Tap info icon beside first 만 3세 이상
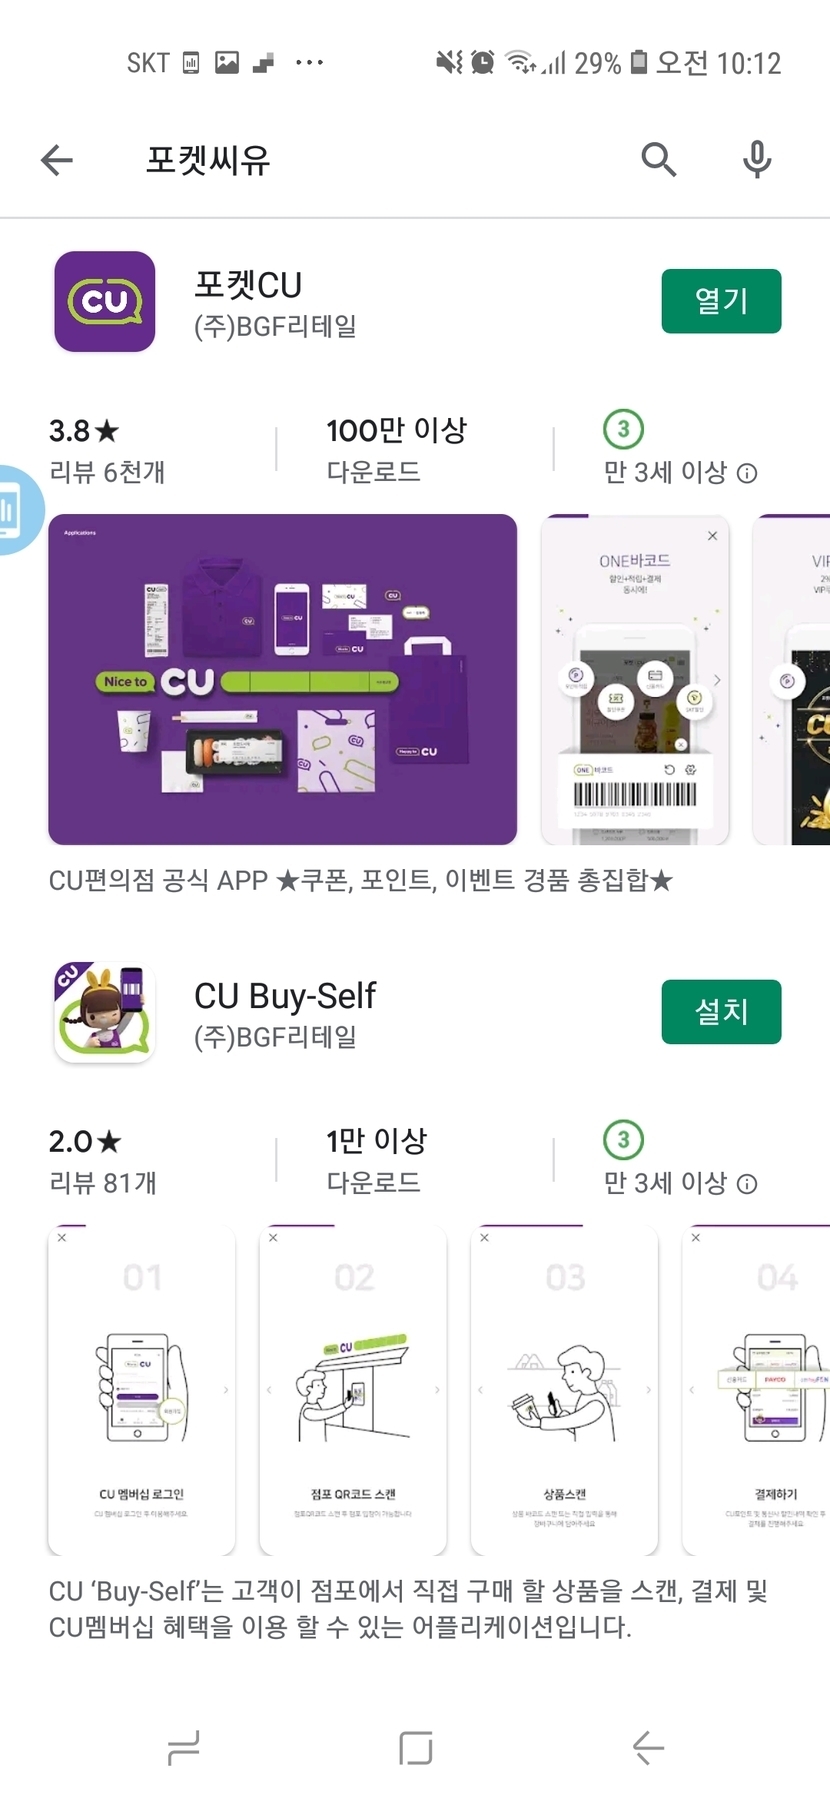Screen dimensions: 830x1798 click(x=747, y=473)
